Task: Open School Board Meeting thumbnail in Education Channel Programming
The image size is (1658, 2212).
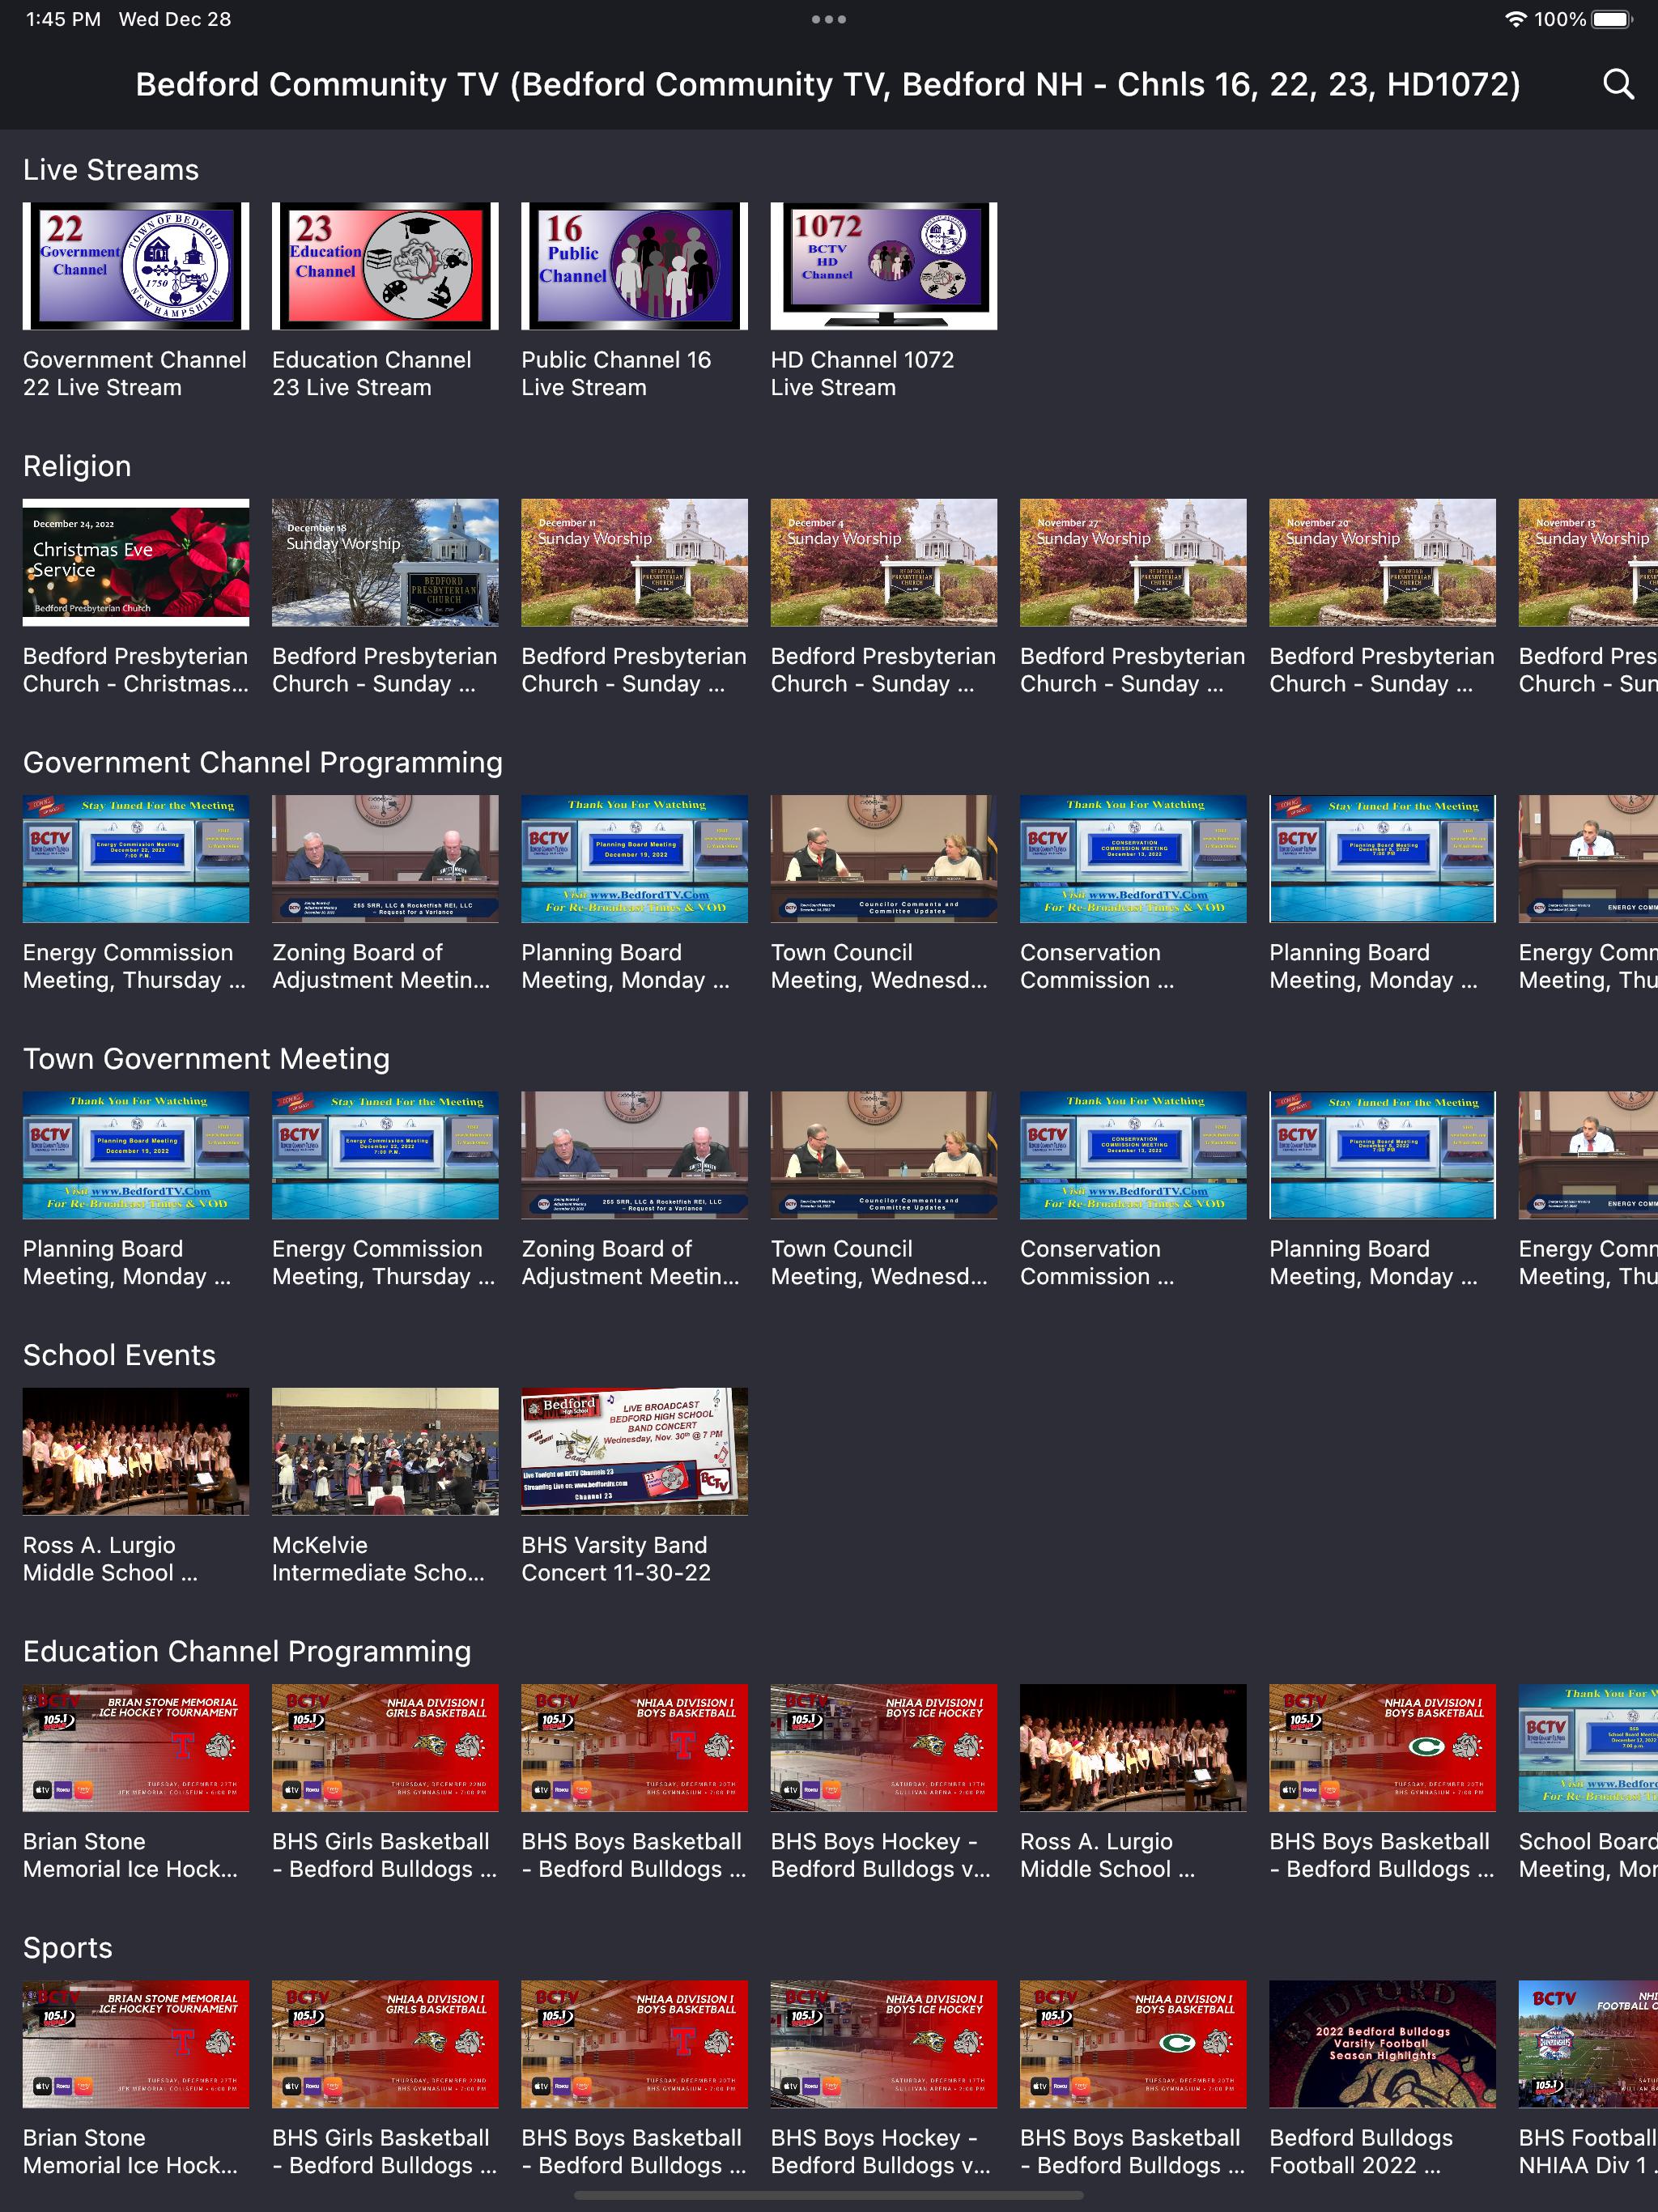Action: pyautogui.click(x=1588, y=1748)
